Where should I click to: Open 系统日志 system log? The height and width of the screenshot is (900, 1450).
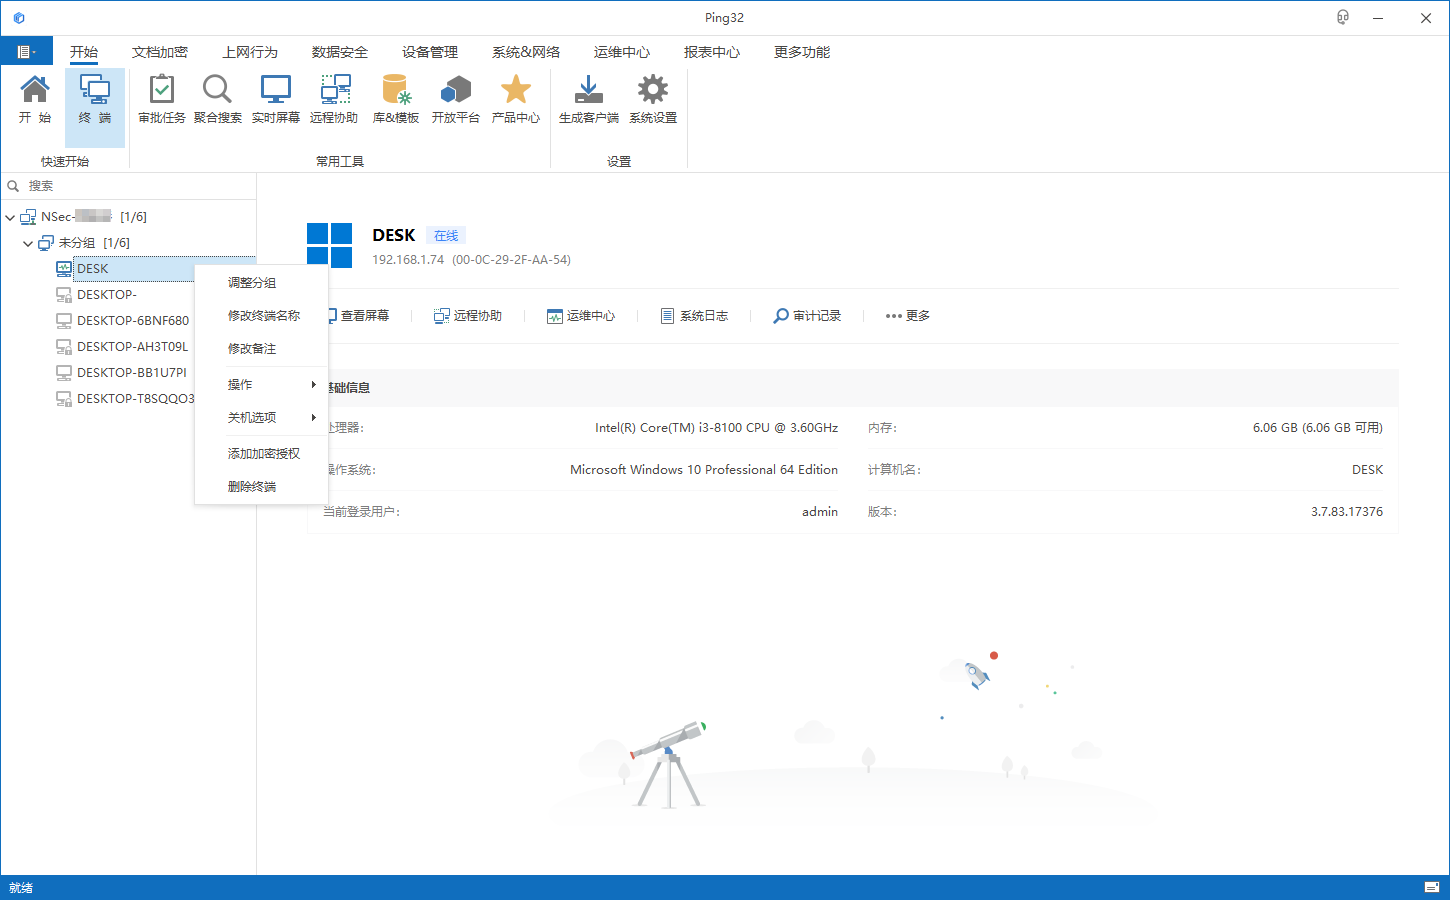click(x=694, y=315)
